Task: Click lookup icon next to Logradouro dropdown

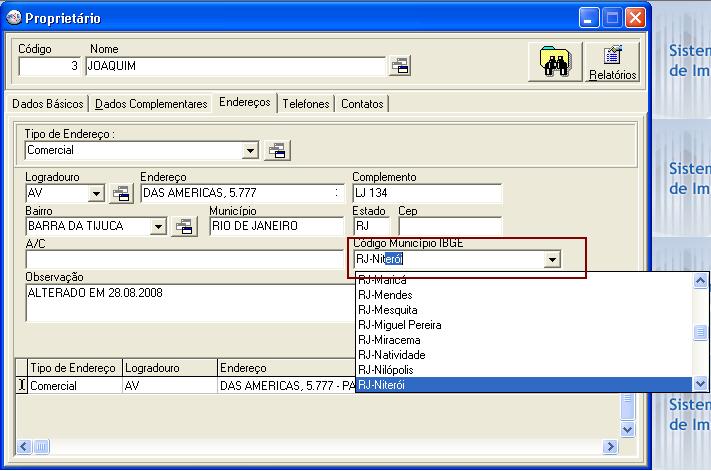Action: (121, 193)
